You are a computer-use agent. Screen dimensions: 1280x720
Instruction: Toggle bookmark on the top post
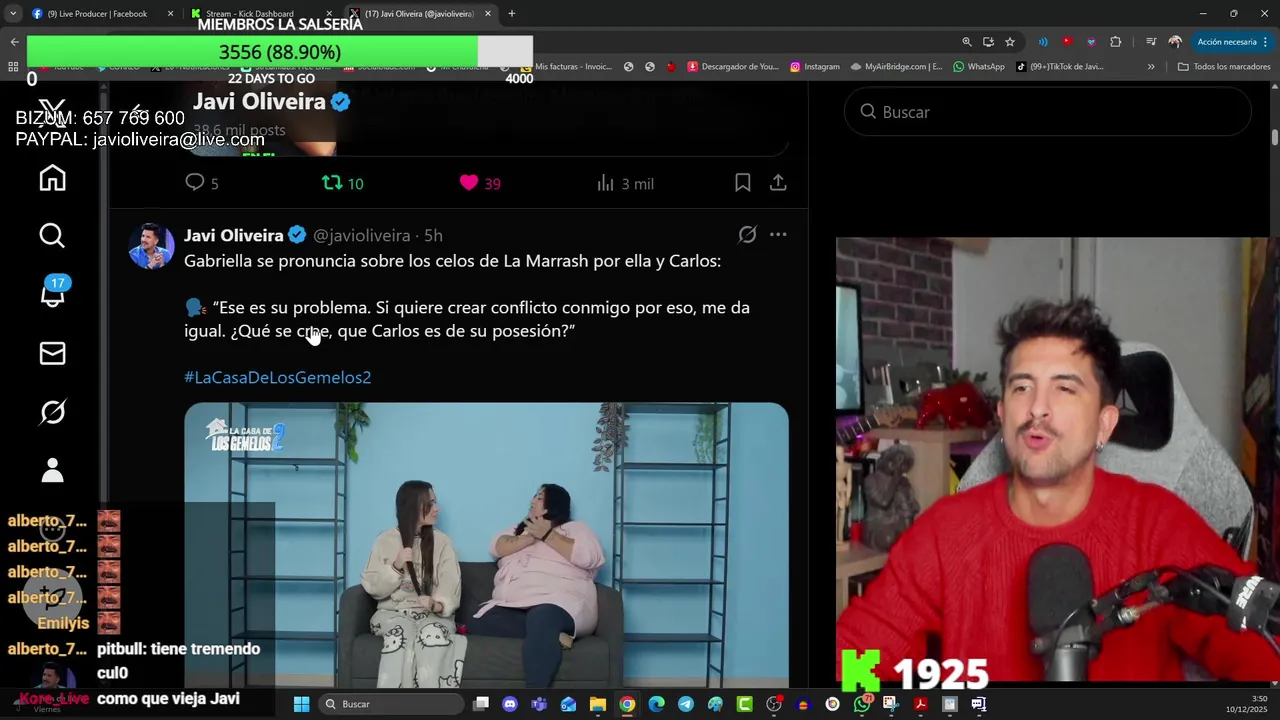[742, 183]
